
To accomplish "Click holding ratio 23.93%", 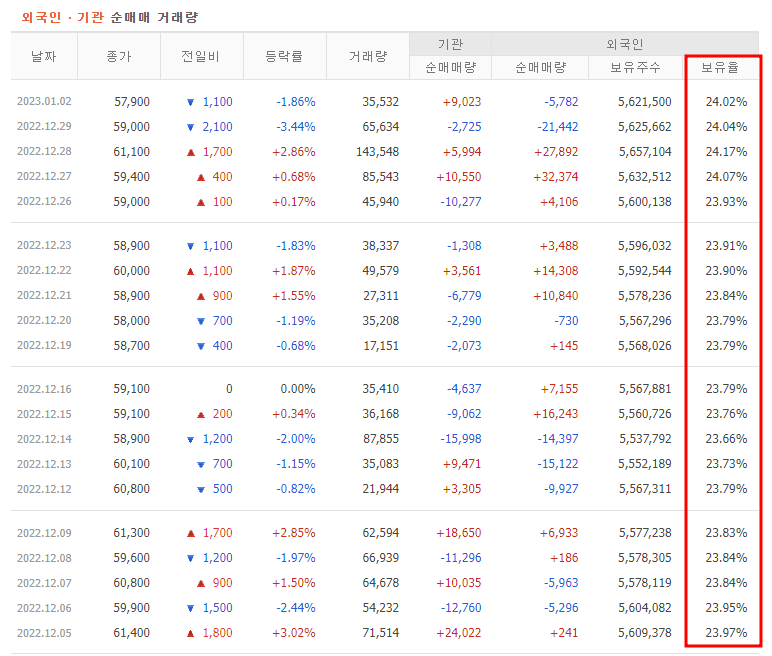I will click(726, 201).
